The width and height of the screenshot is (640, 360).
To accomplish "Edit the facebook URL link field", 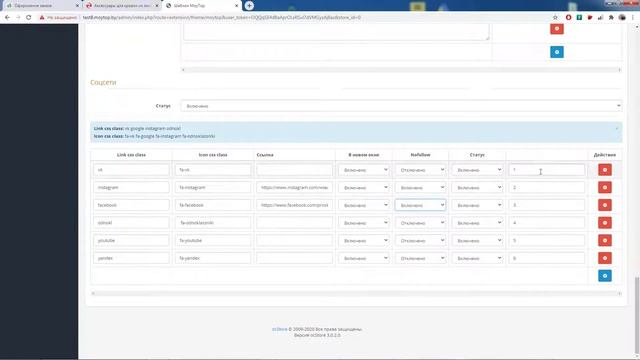I will (294, 205).
